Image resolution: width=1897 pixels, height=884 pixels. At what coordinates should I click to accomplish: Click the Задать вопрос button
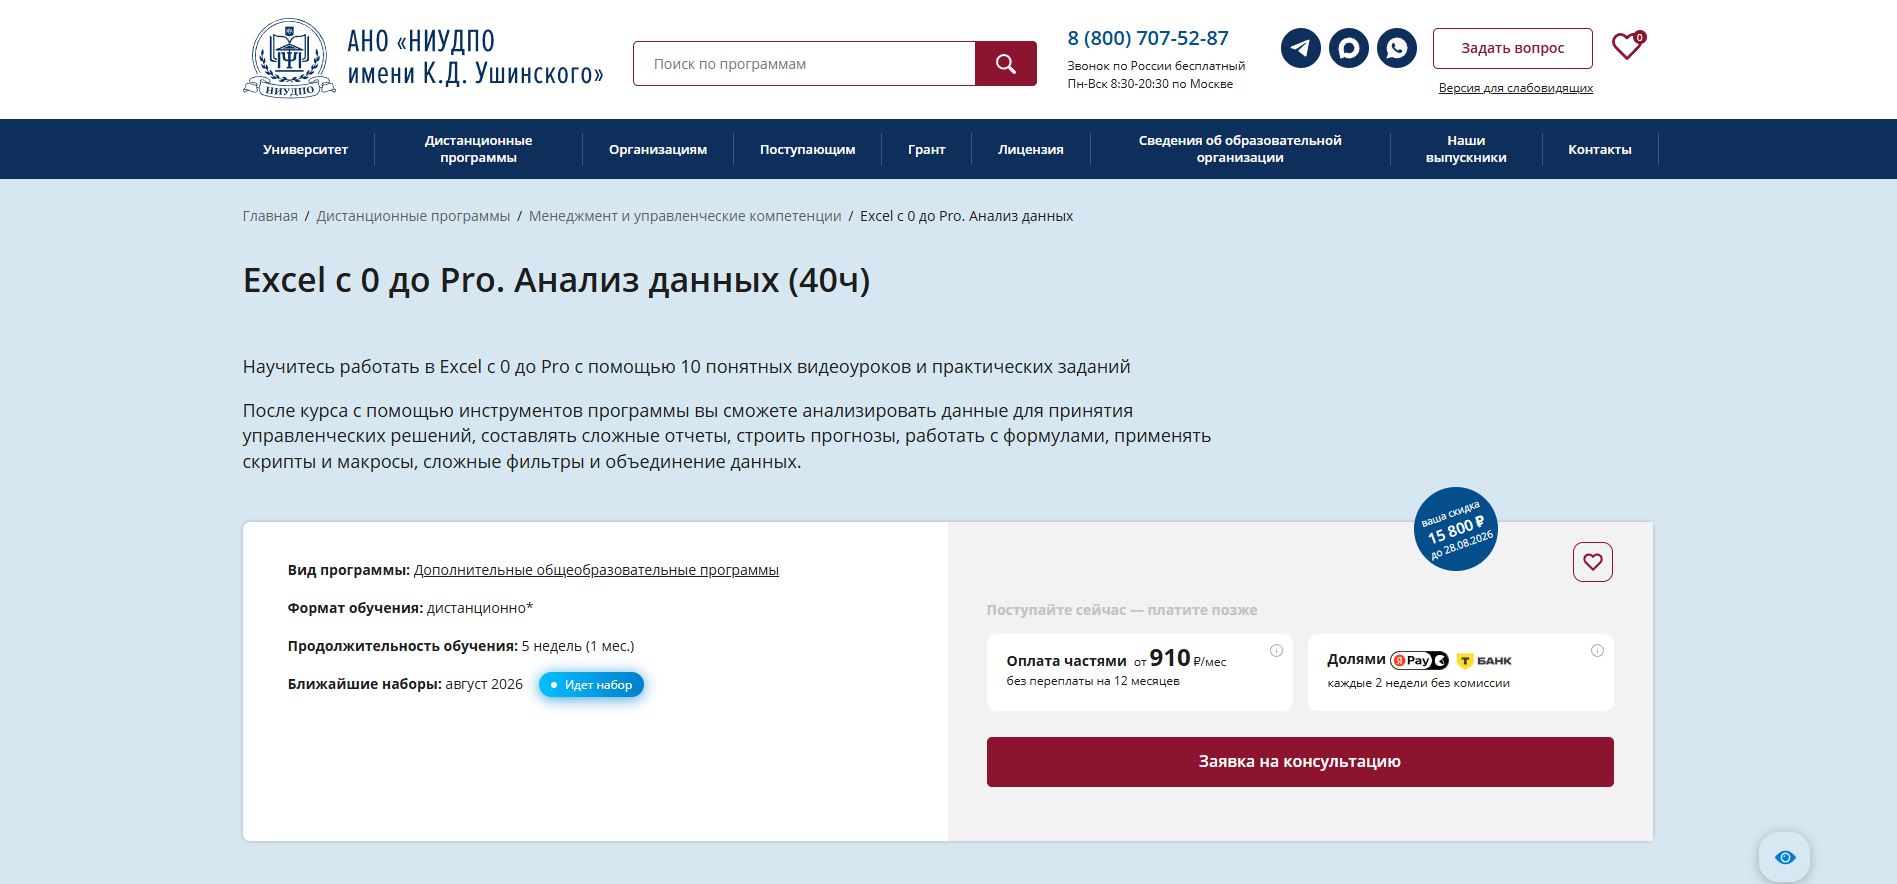[1512, 48]
